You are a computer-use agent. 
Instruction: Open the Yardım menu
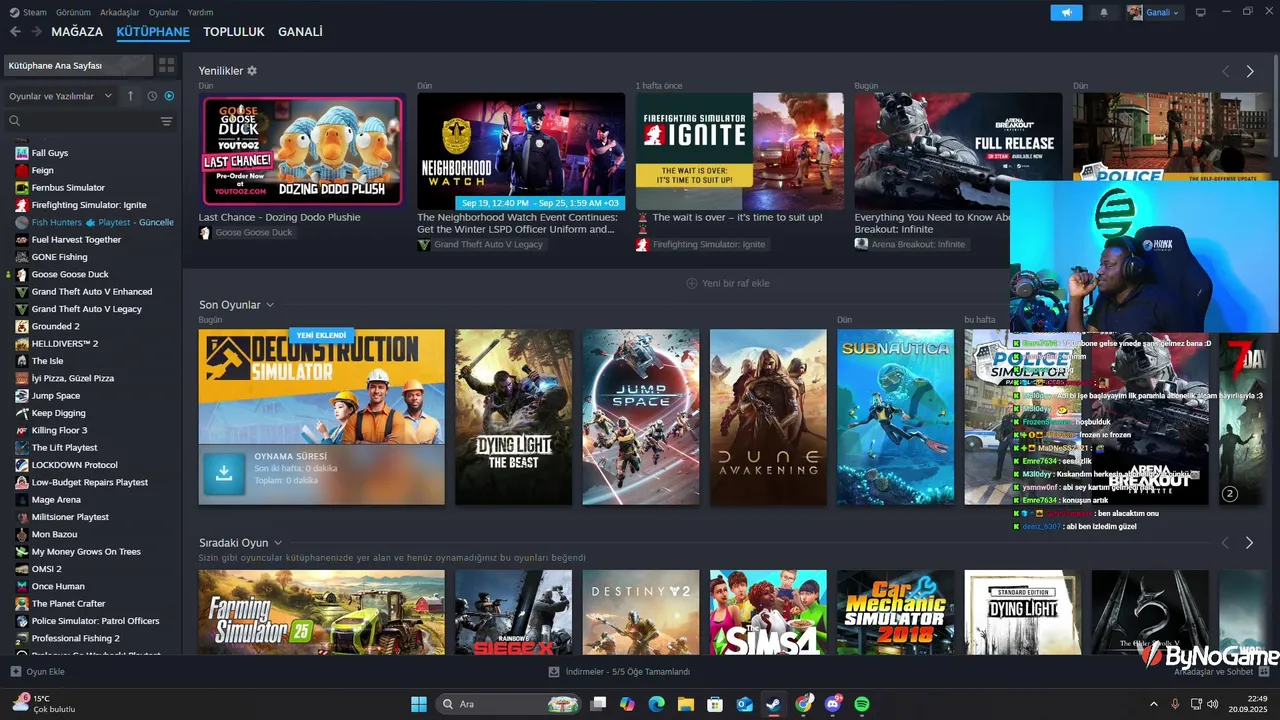(x=200, y=12)
